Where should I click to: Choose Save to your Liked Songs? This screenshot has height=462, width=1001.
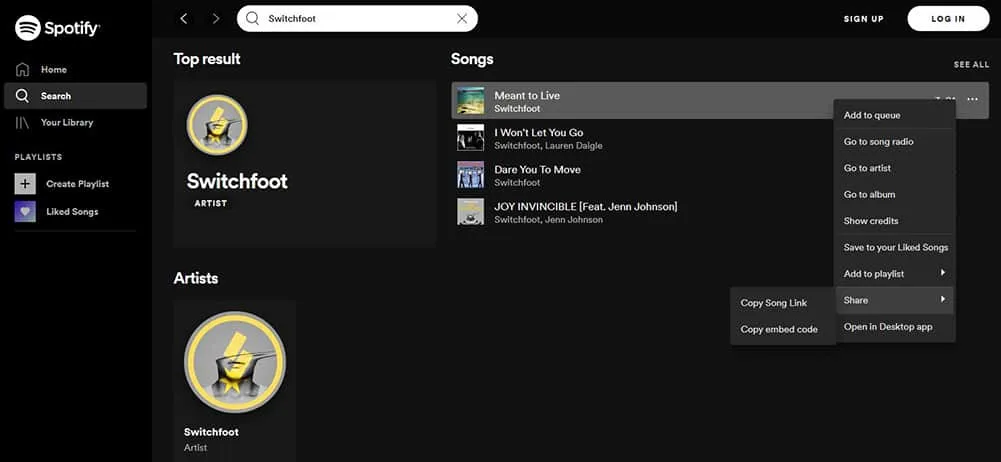coord(894,248)
